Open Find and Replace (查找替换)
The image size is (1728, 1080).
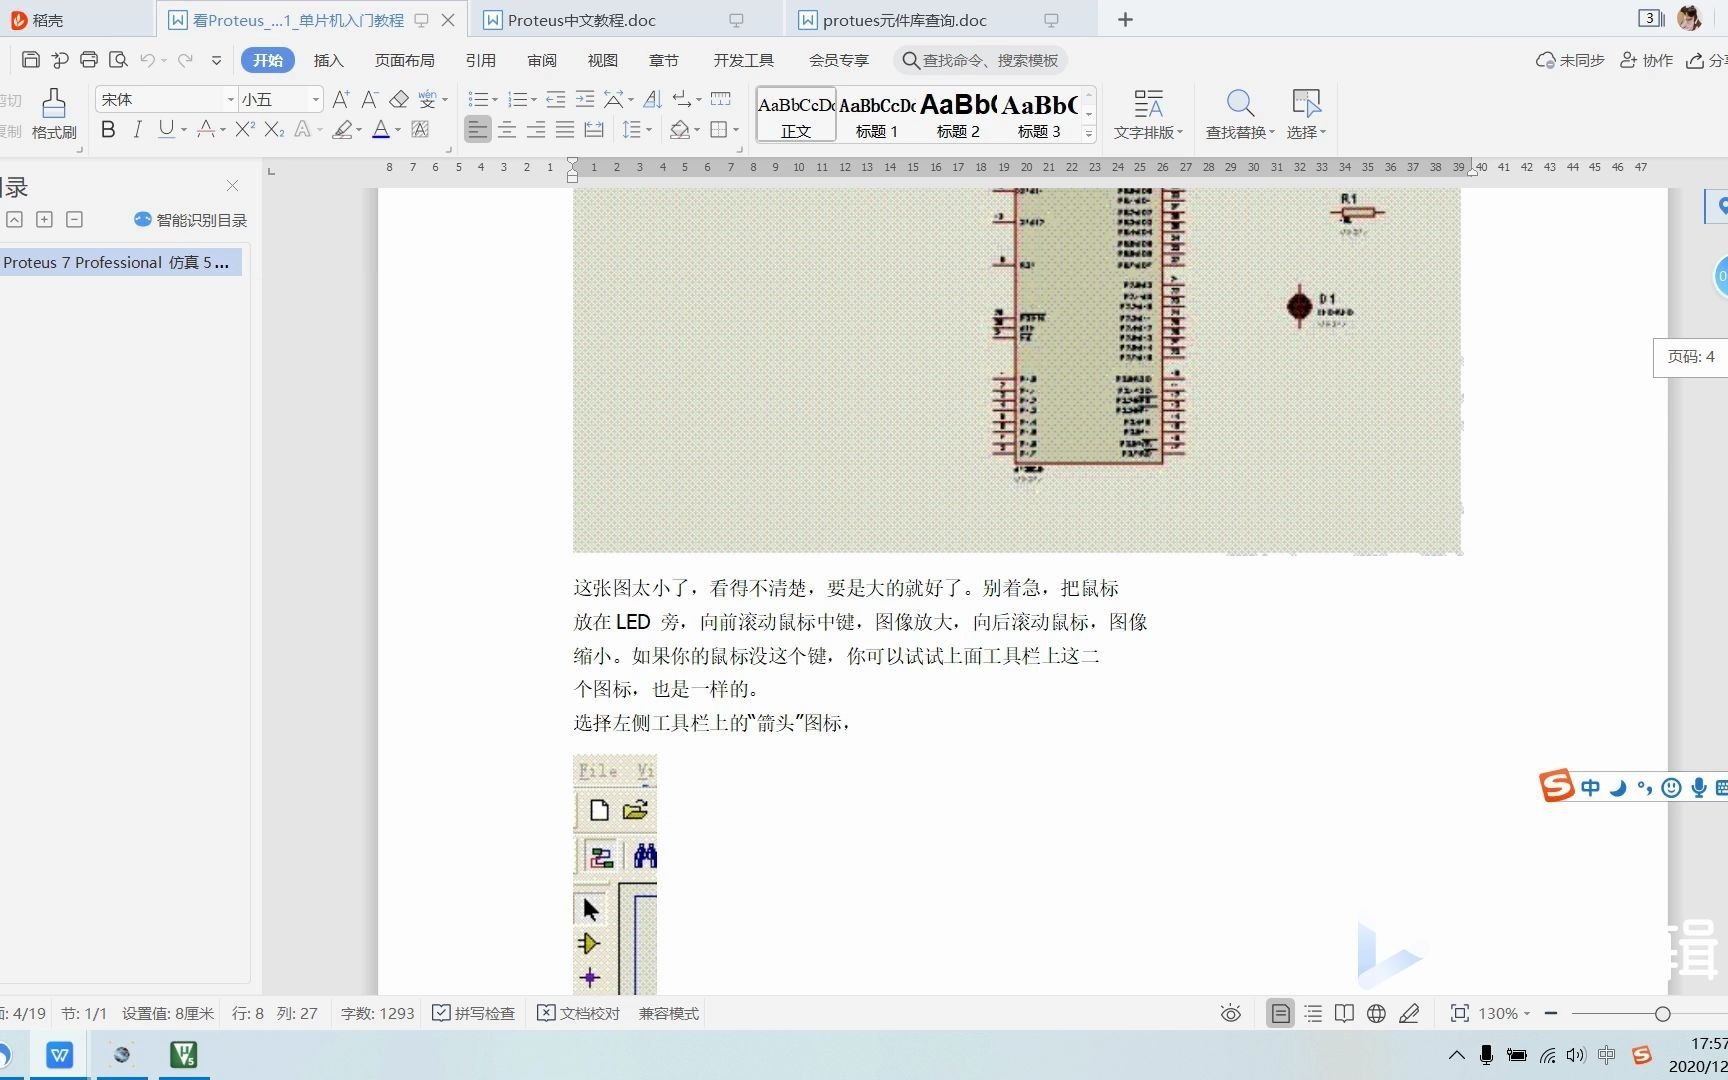coord(1240,114)
